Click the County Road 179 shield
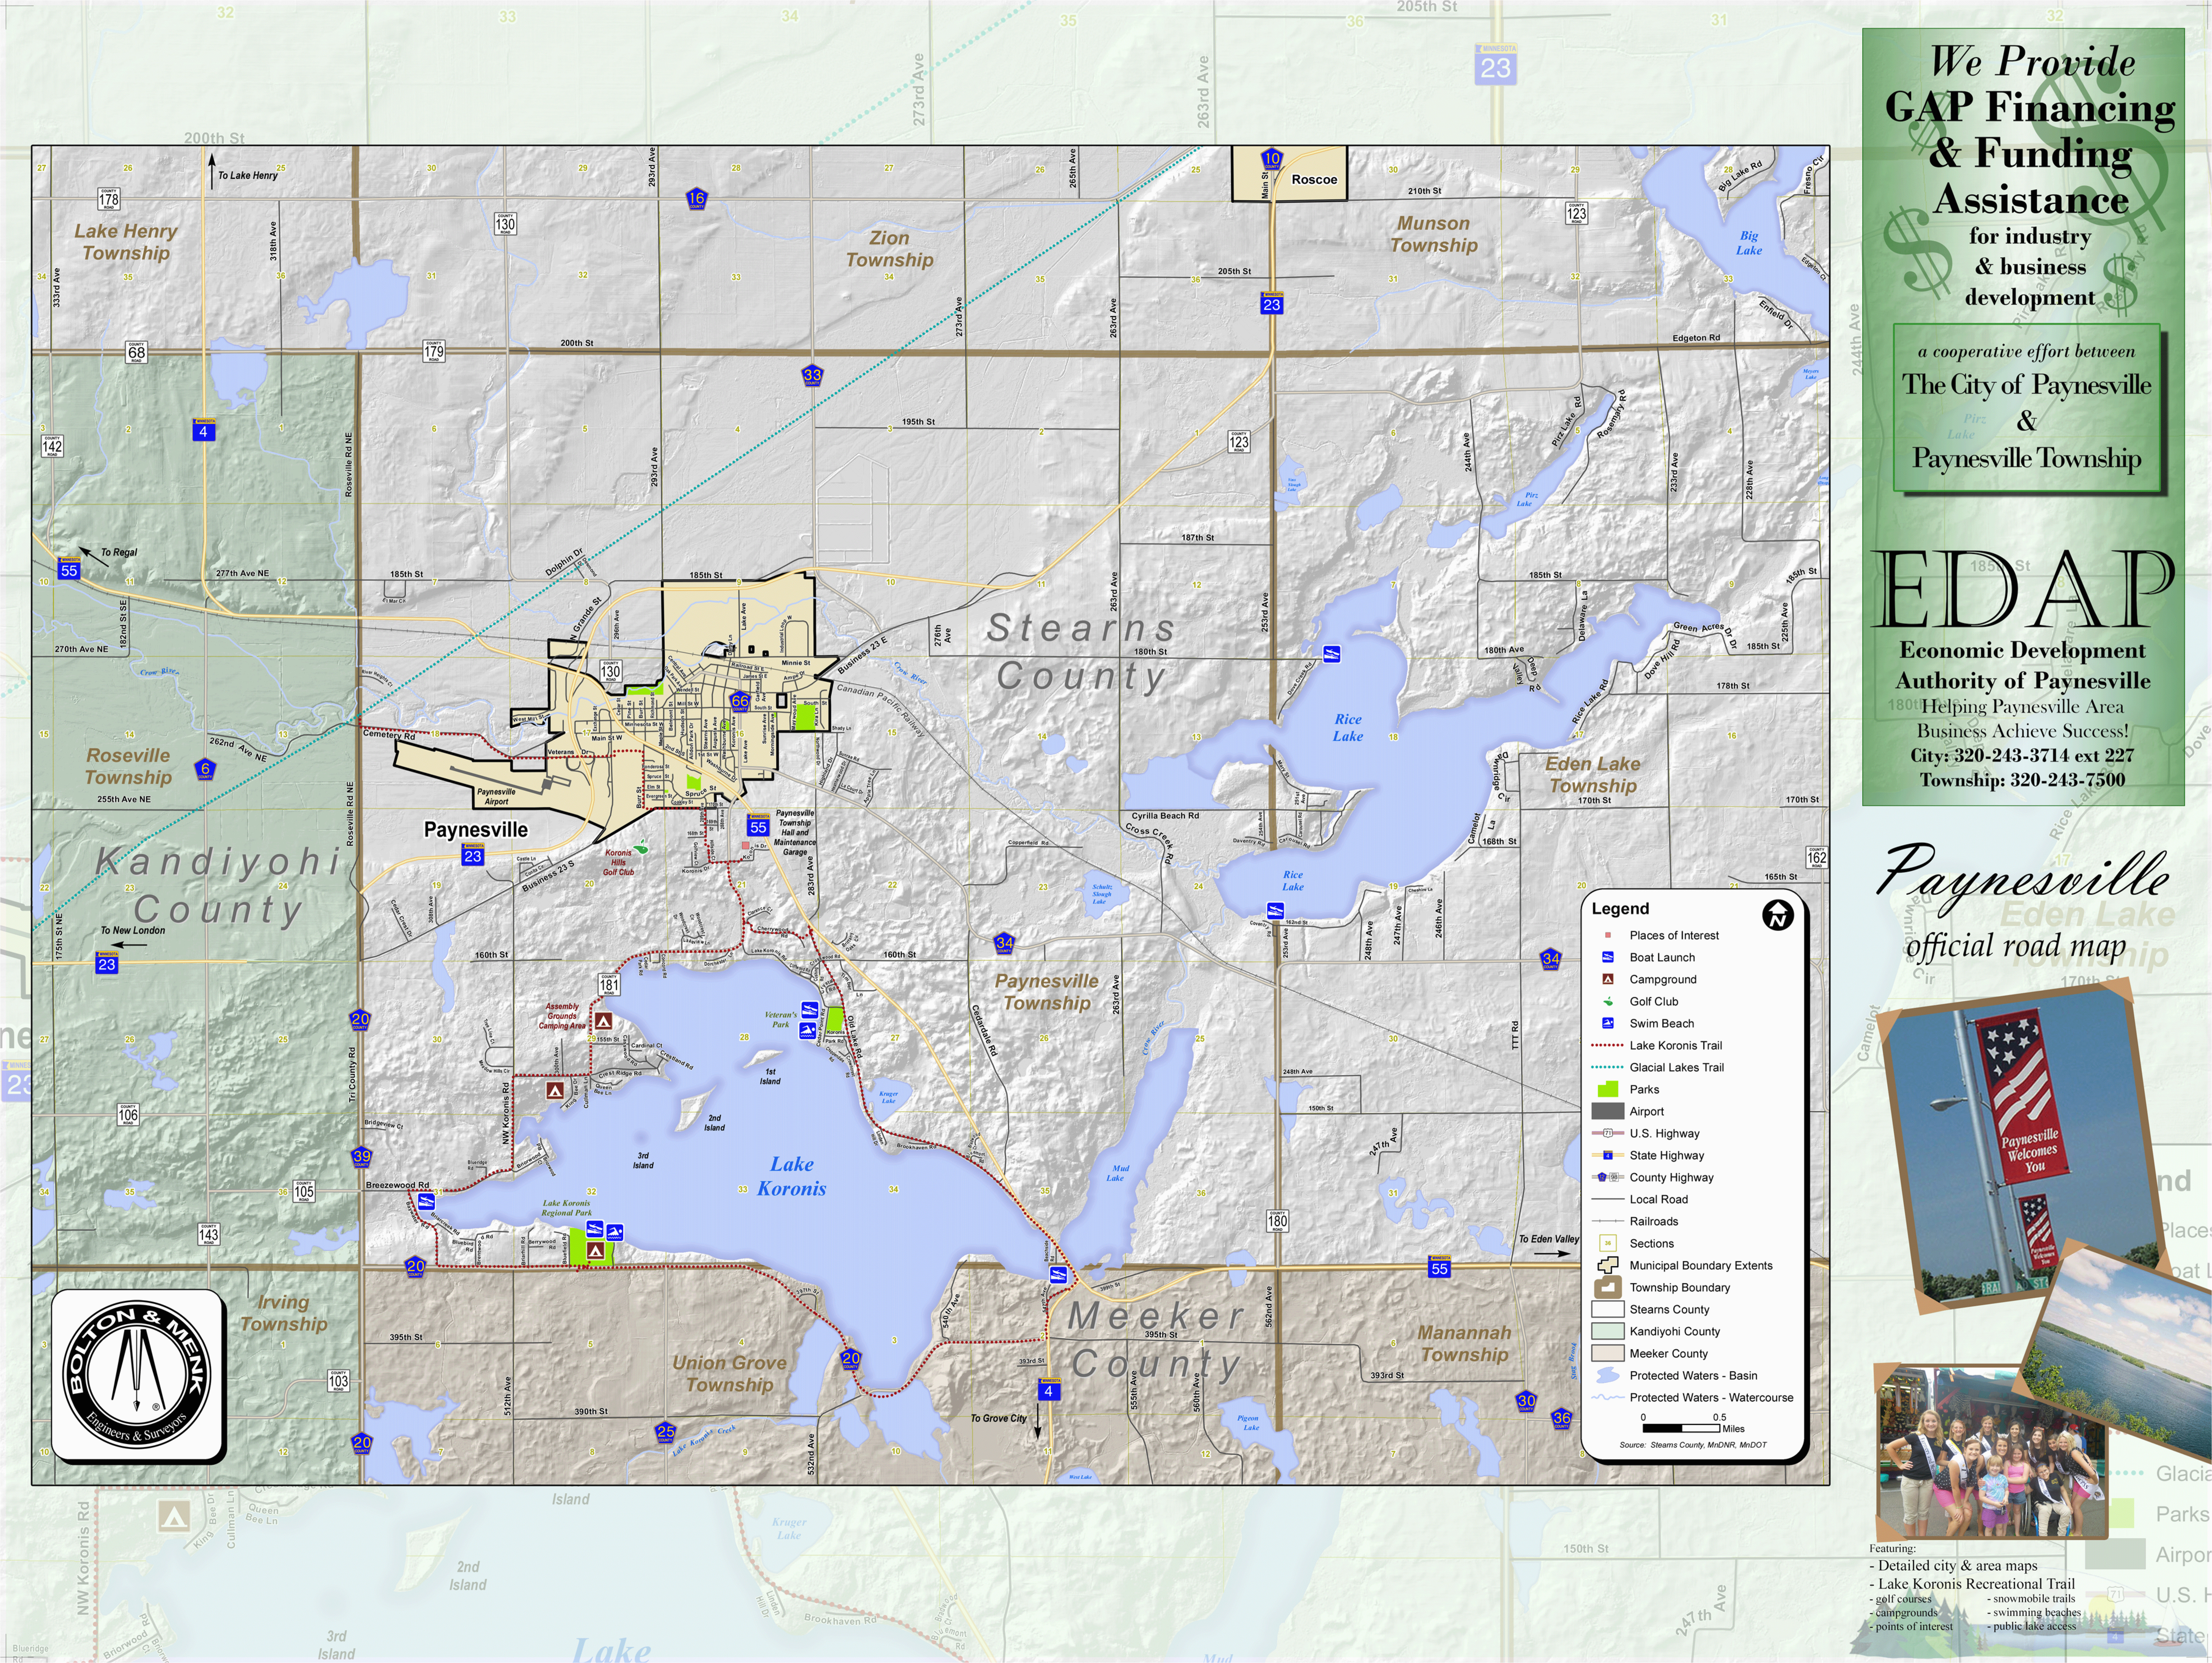This screenshot has height=1663, width=2212. 433,351
